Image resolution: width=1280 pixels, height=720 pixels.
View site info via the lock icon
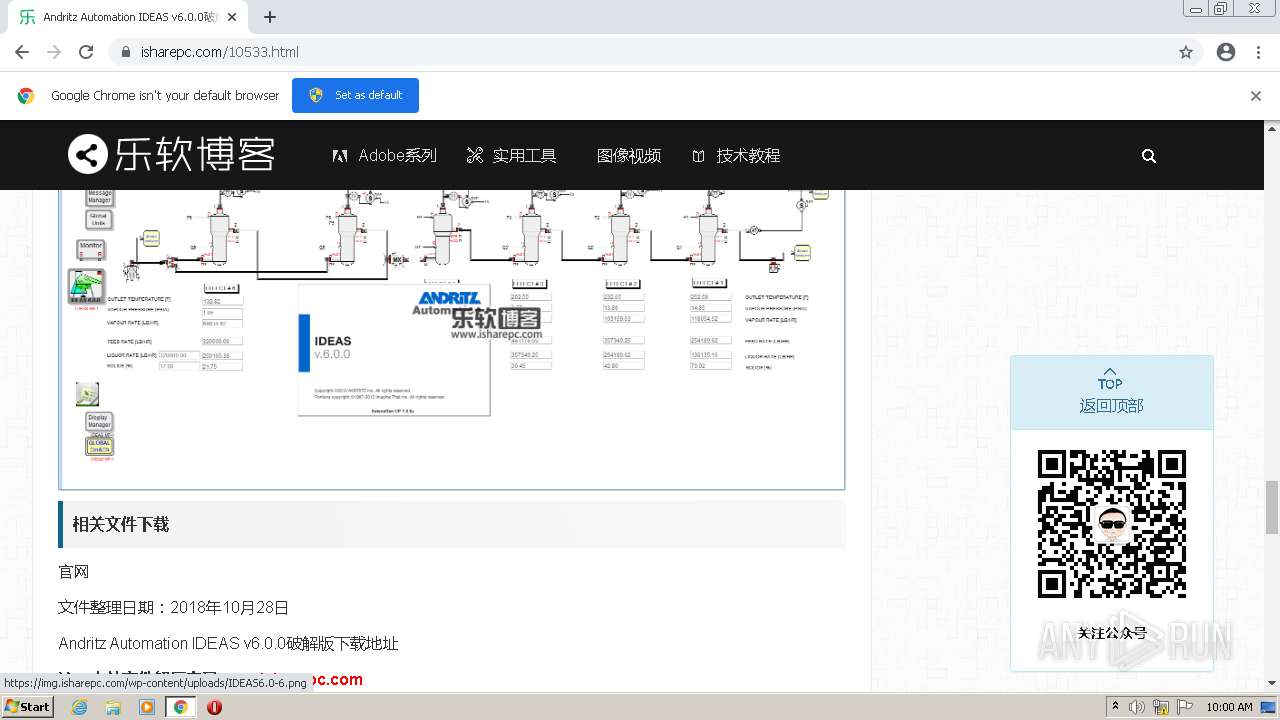[125, 52]
